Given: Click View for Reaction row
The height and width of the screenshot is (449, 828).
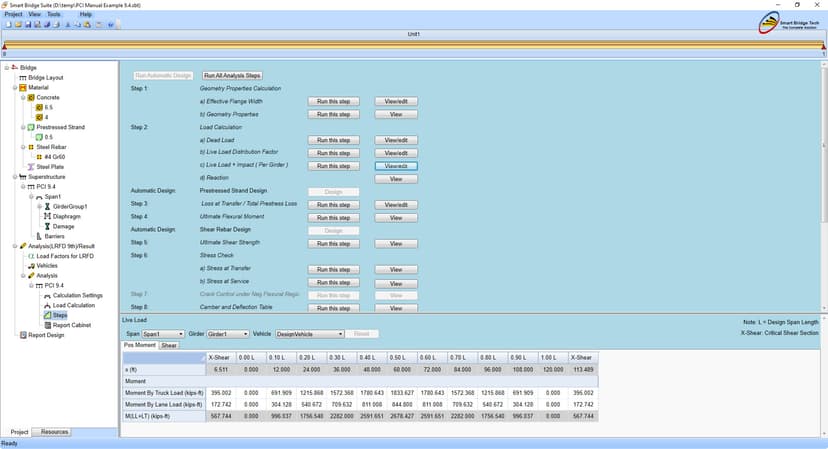Looking at the screenshot, I should [396, 179].
